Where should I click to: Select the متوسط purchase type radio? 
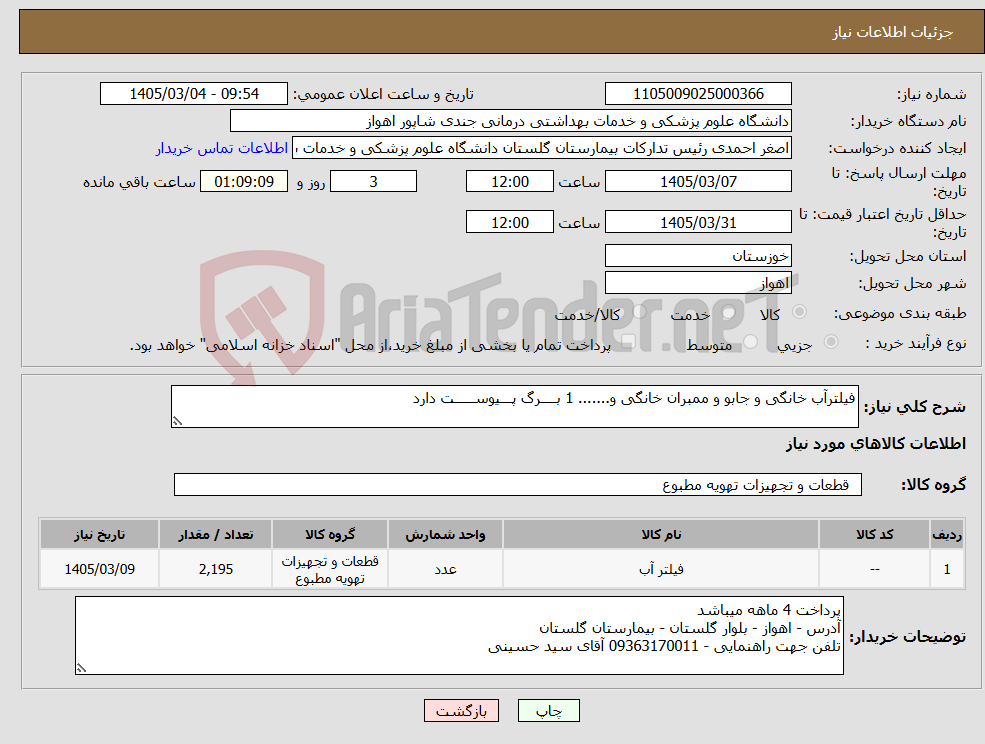tap(751, 341)
